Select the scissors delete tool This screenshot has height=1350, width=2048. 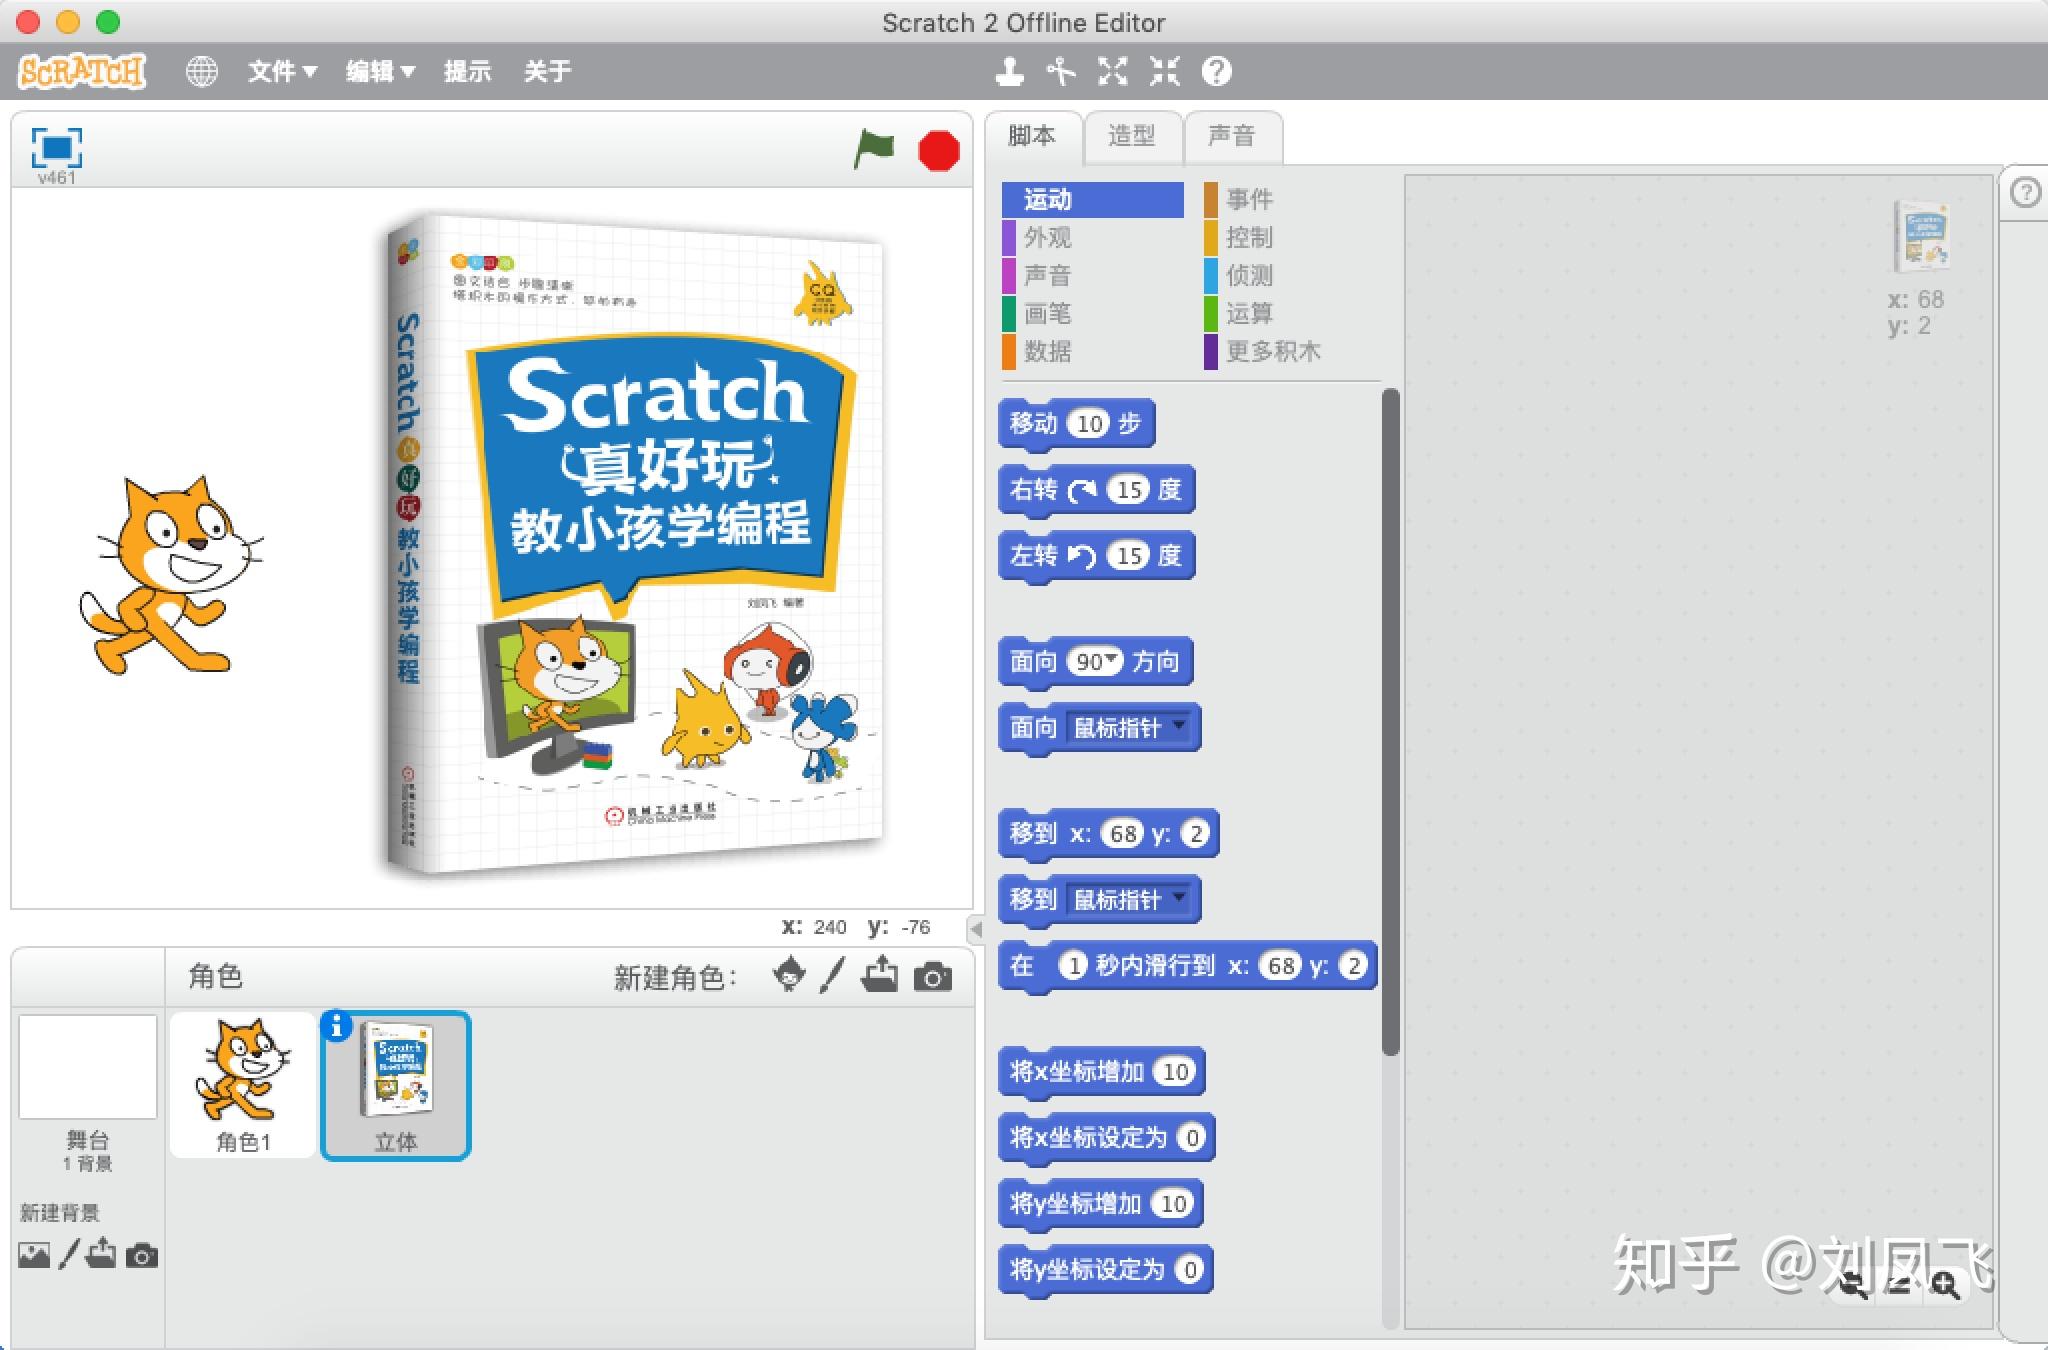(x=1061, y=72)
